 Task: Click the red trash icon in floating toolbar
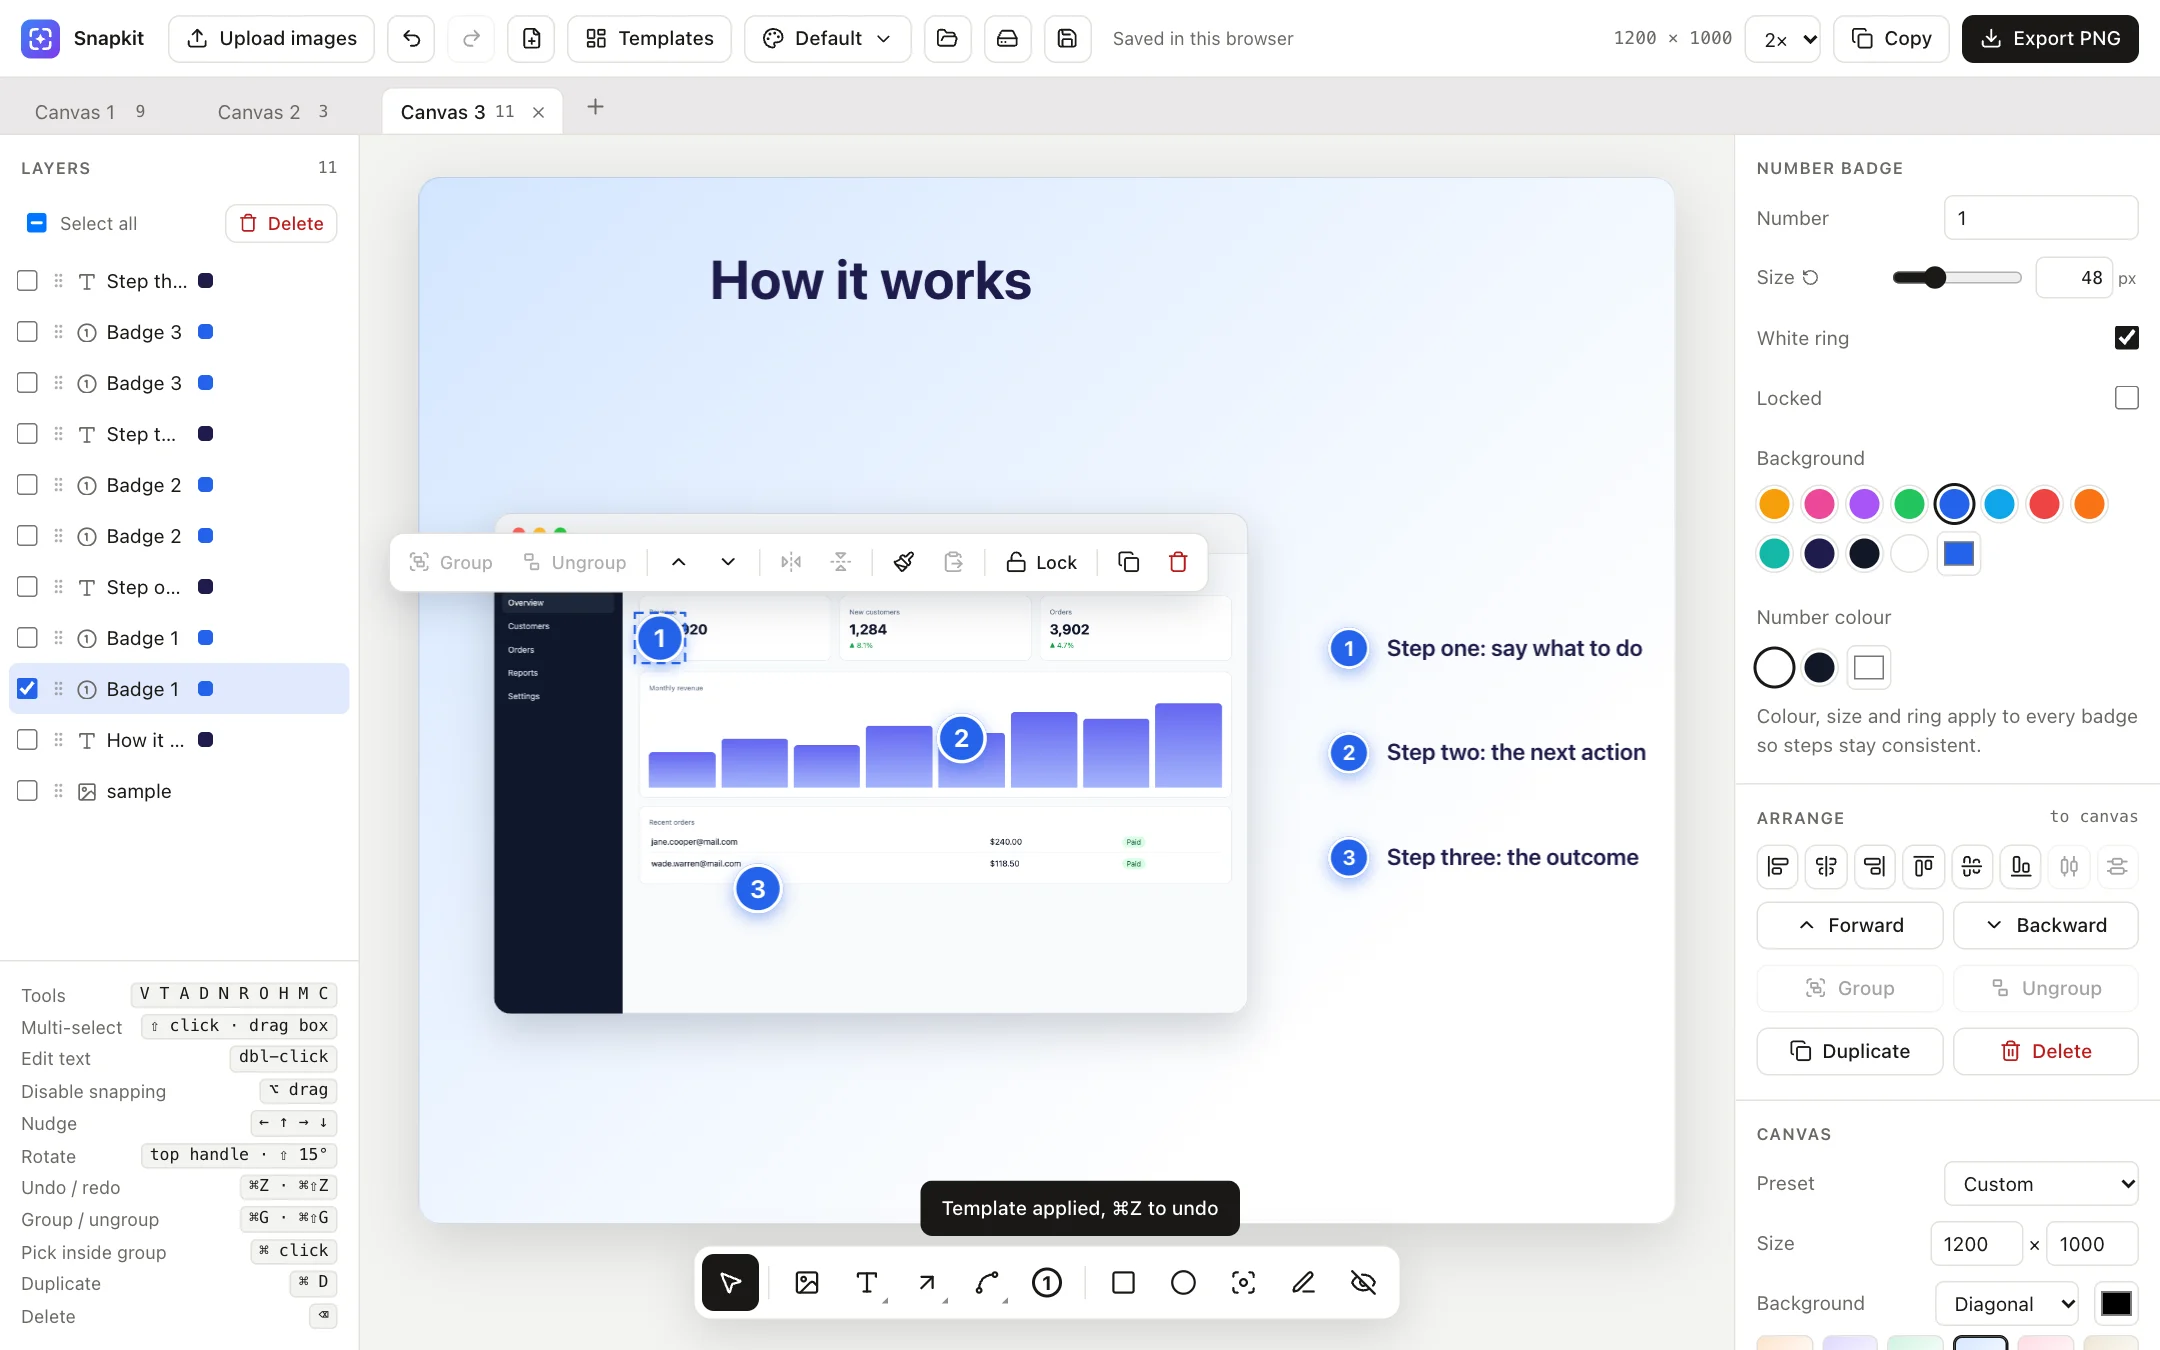[x=1178, y=562]
